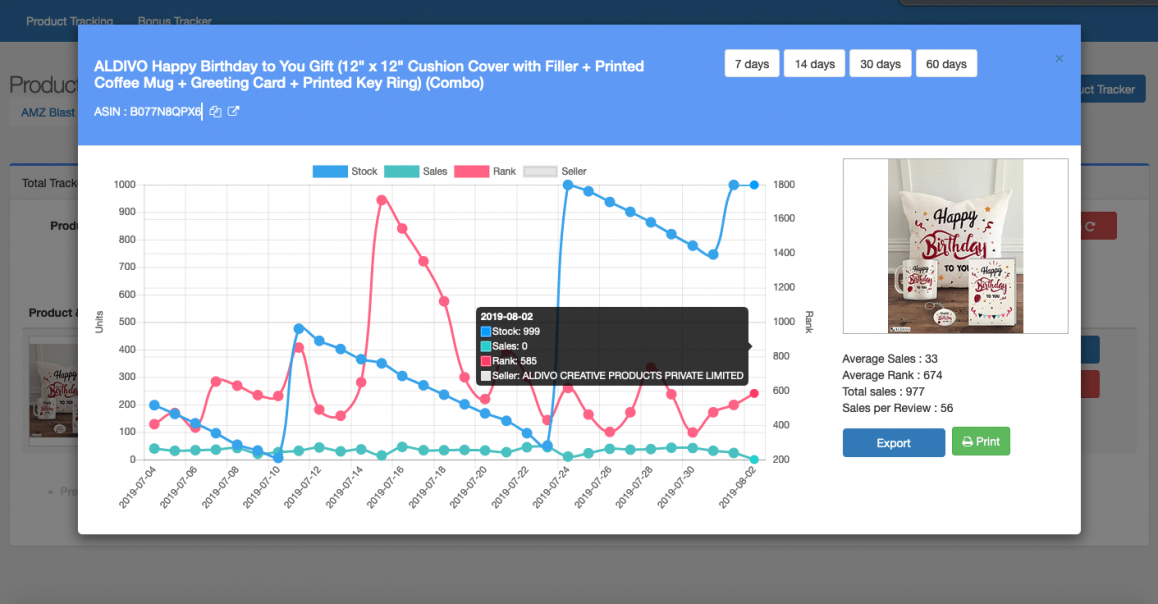
Task: Click the product title heading
Action: click(369, 75)
